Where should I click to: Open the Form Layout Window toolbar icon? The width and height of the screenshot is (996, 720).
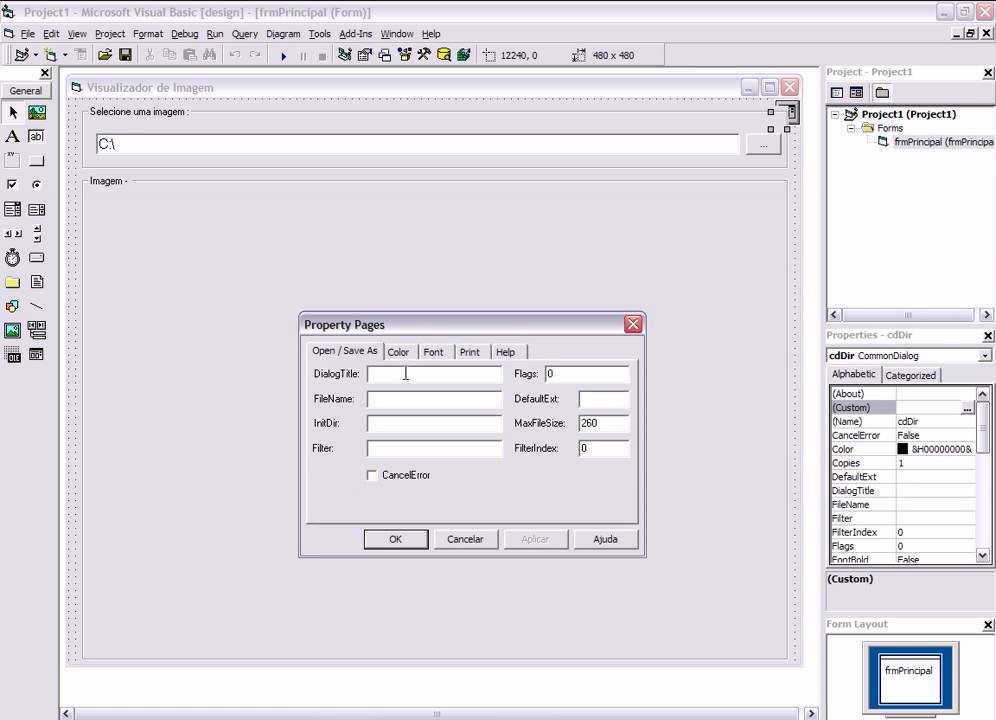click(x=384, y=55)
